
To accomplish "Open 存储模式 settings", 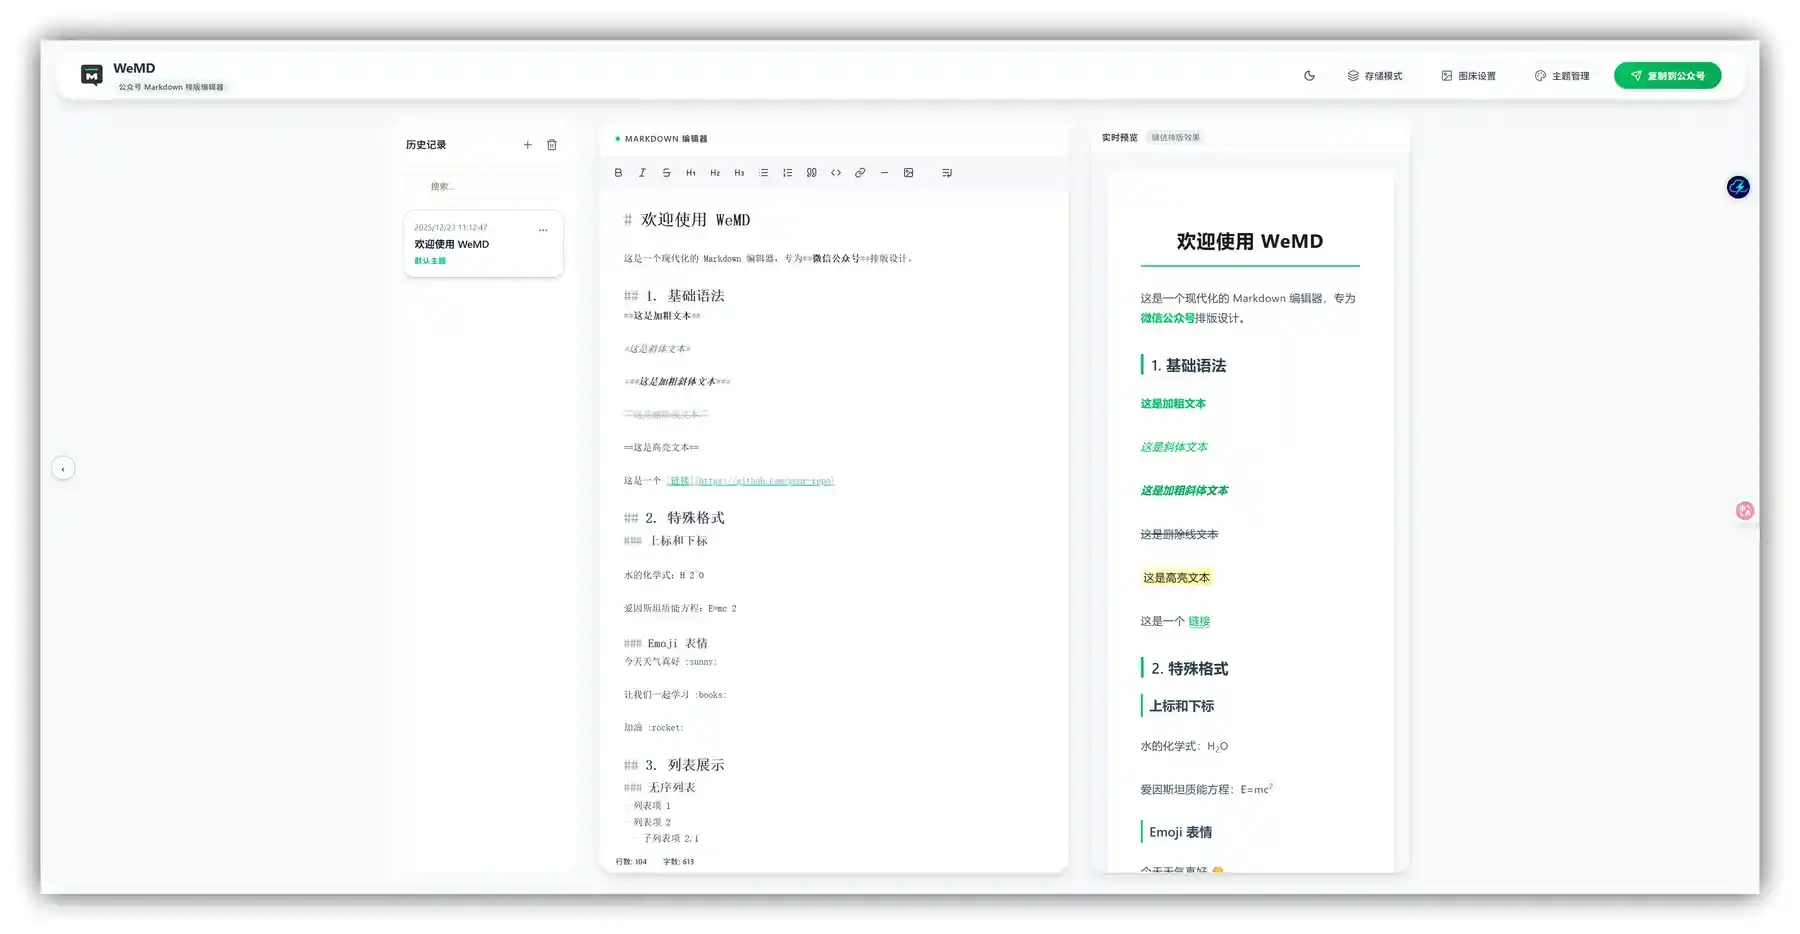I will click(1377, 75).
